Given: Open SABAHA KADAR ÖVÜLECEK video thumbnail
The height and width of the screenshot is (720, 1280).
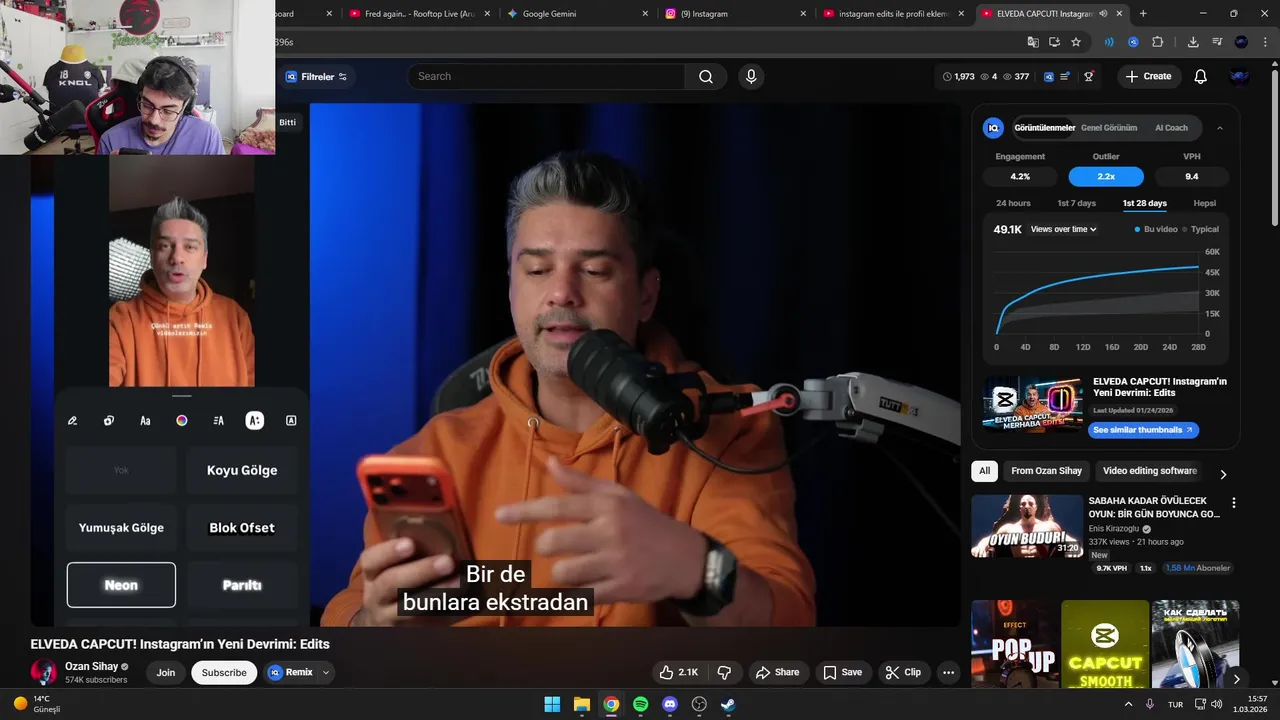Looking at the screenshot, I should [1027, 526].
